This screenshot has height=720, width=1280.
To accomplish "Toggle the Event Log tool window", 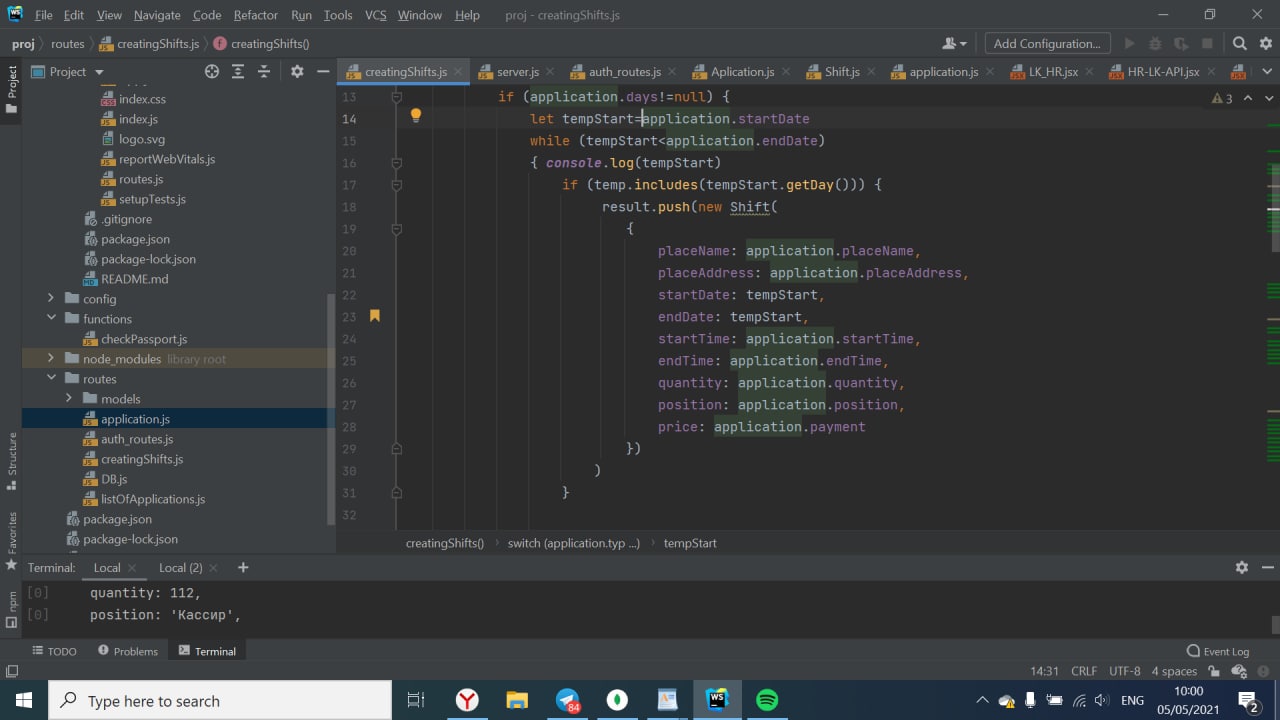I will pyautogui.click(x=1218, y=651).
